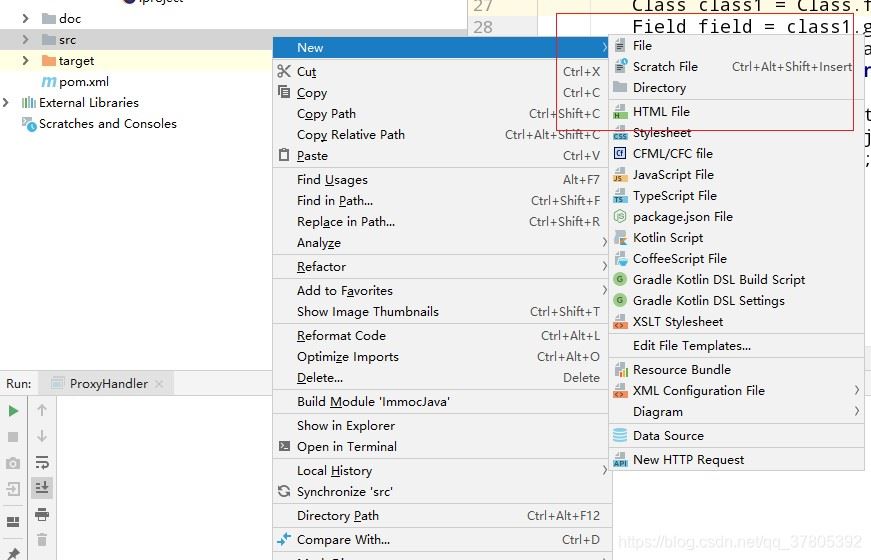Select pom.xml in the project tree

(x=84, y=82)
